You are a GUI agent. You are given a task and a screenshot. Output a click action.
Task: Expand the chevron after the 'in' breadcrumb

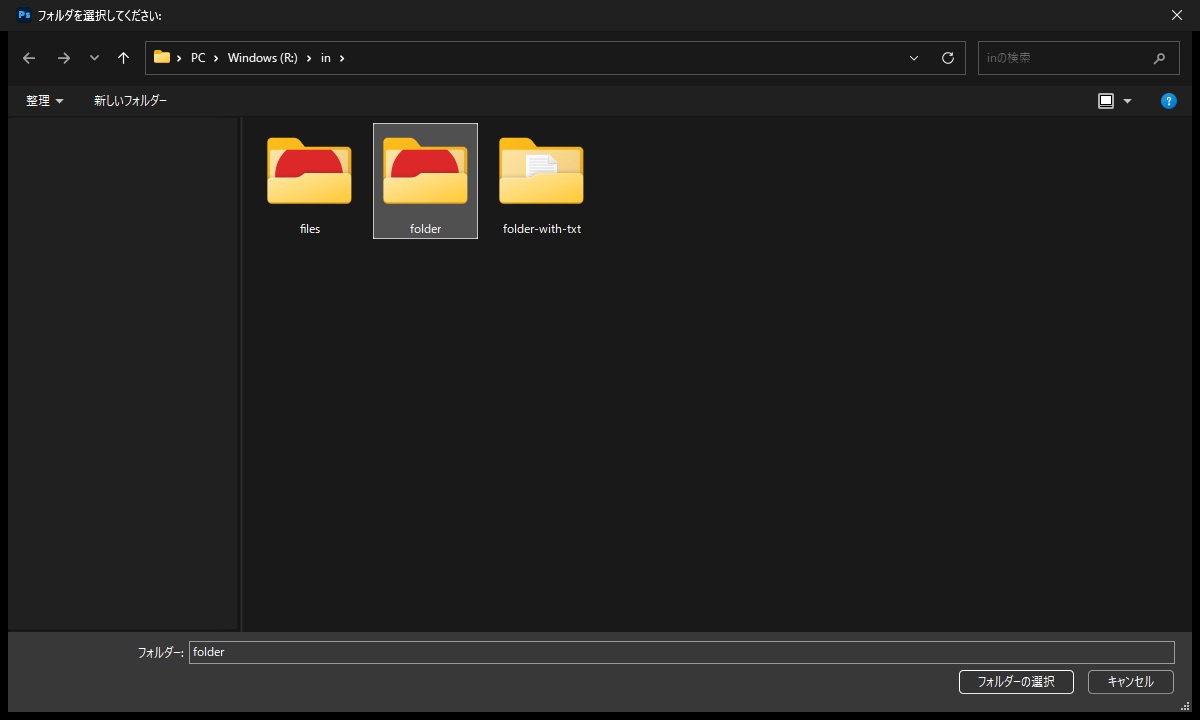coord(342,58)
